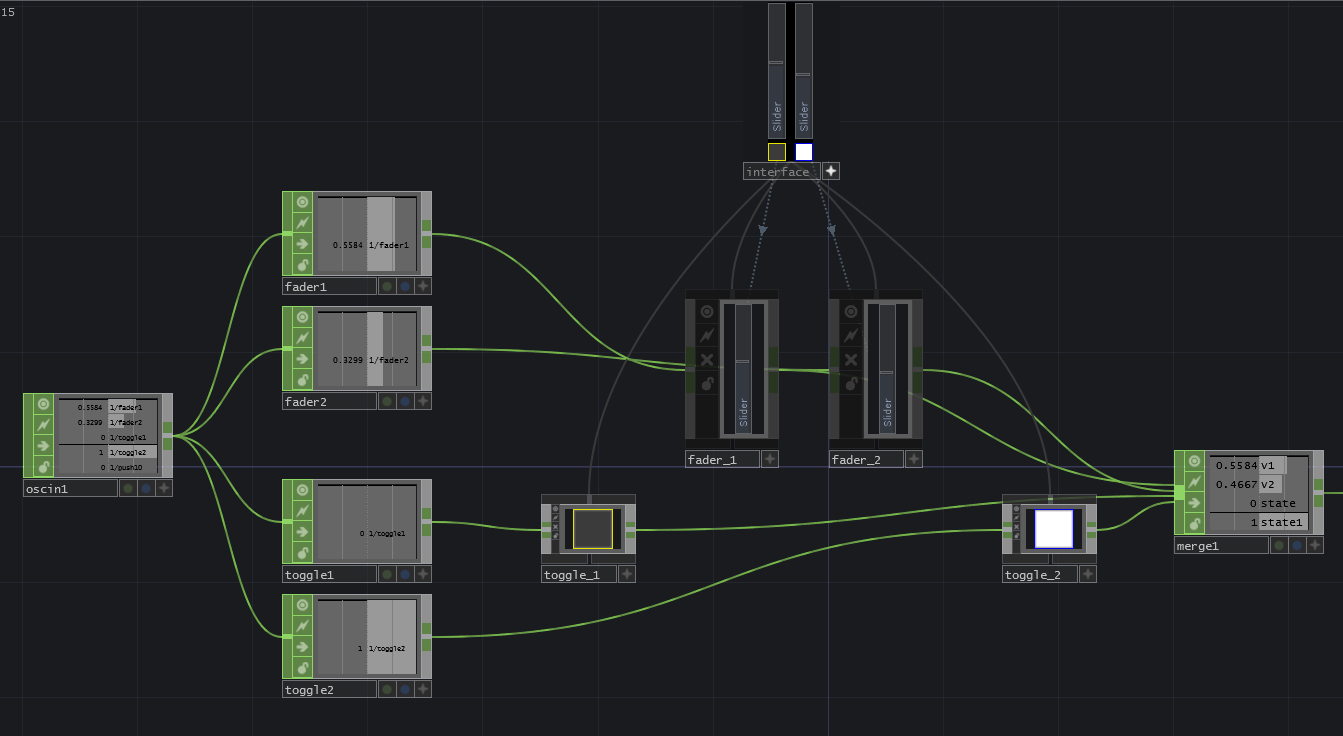This screenshot has height=736, width=1343.
Task: Click the green circle flag under toggle2
Action: tap(386, 689)
